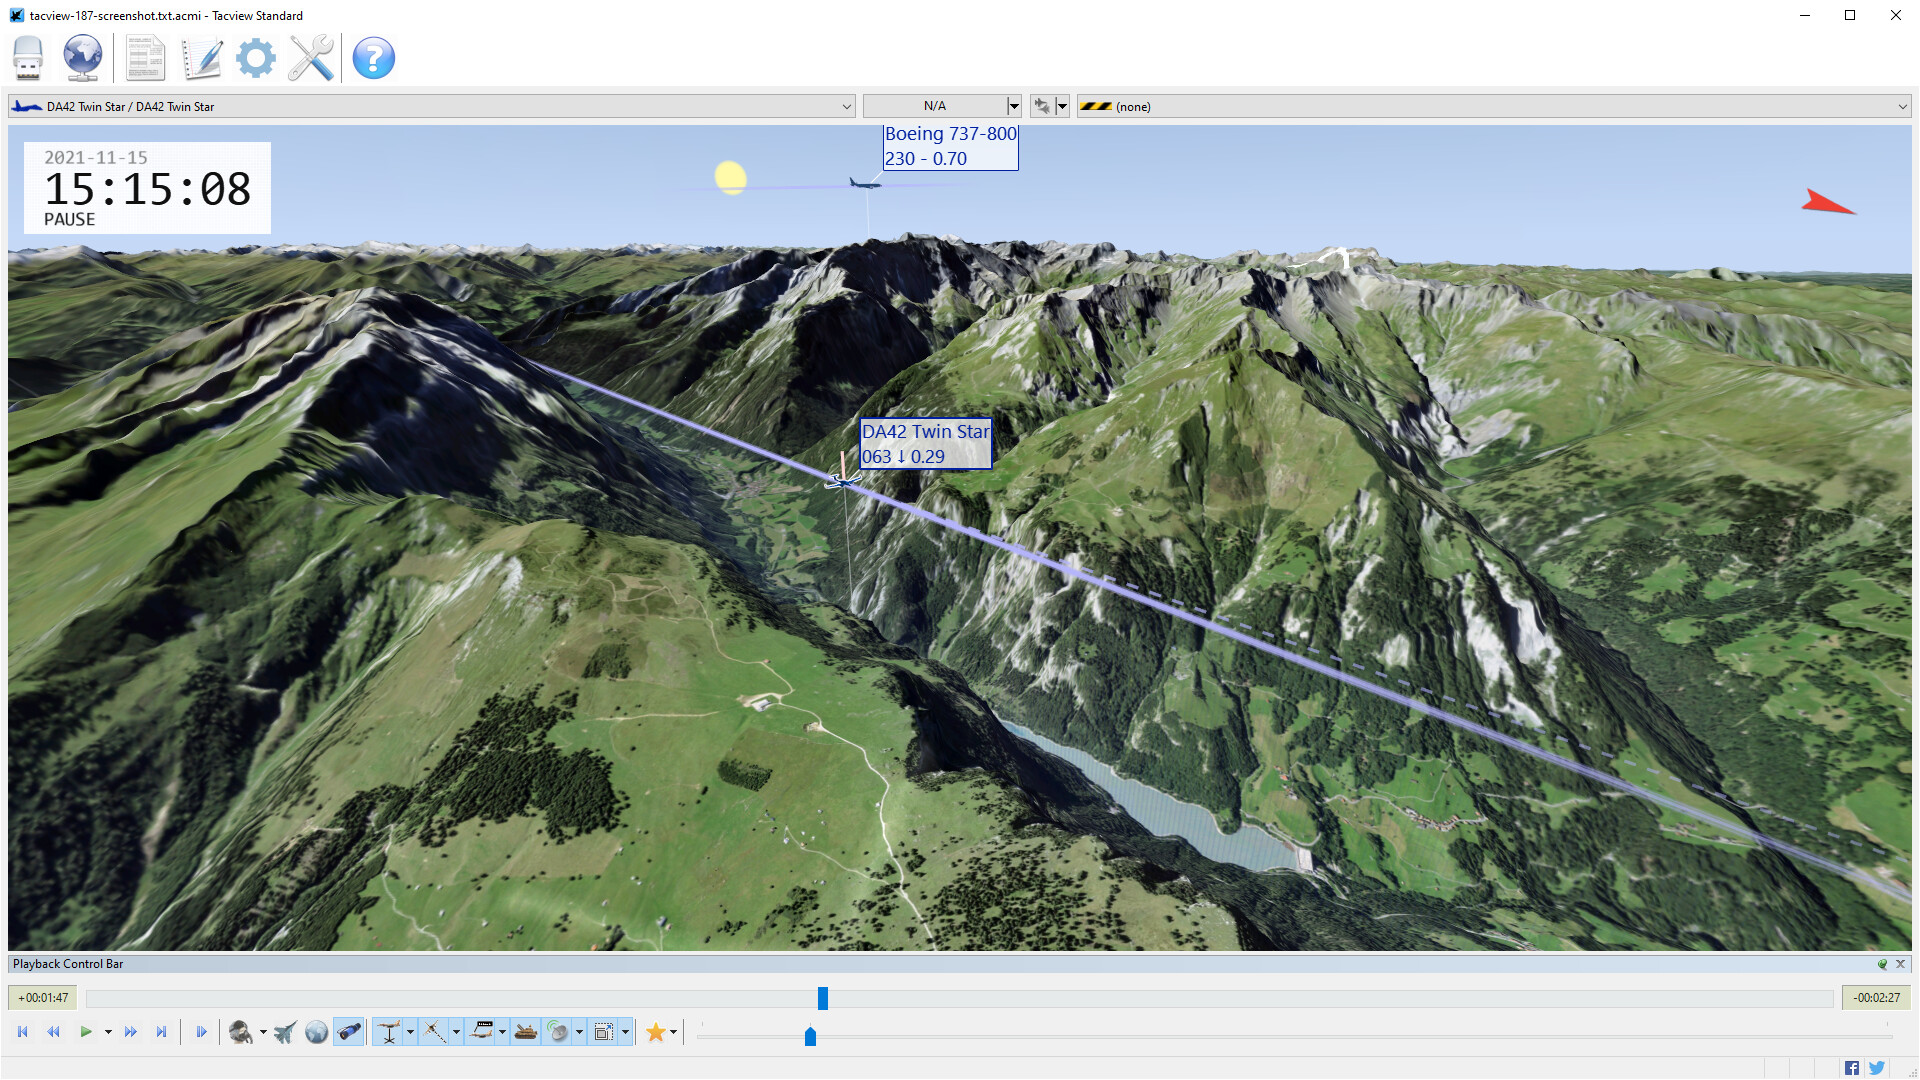The height and width of the screenshot is (1080, 1920).
Task: Expand the secondary N/A object dropdown
Action: coord(1013,105)
